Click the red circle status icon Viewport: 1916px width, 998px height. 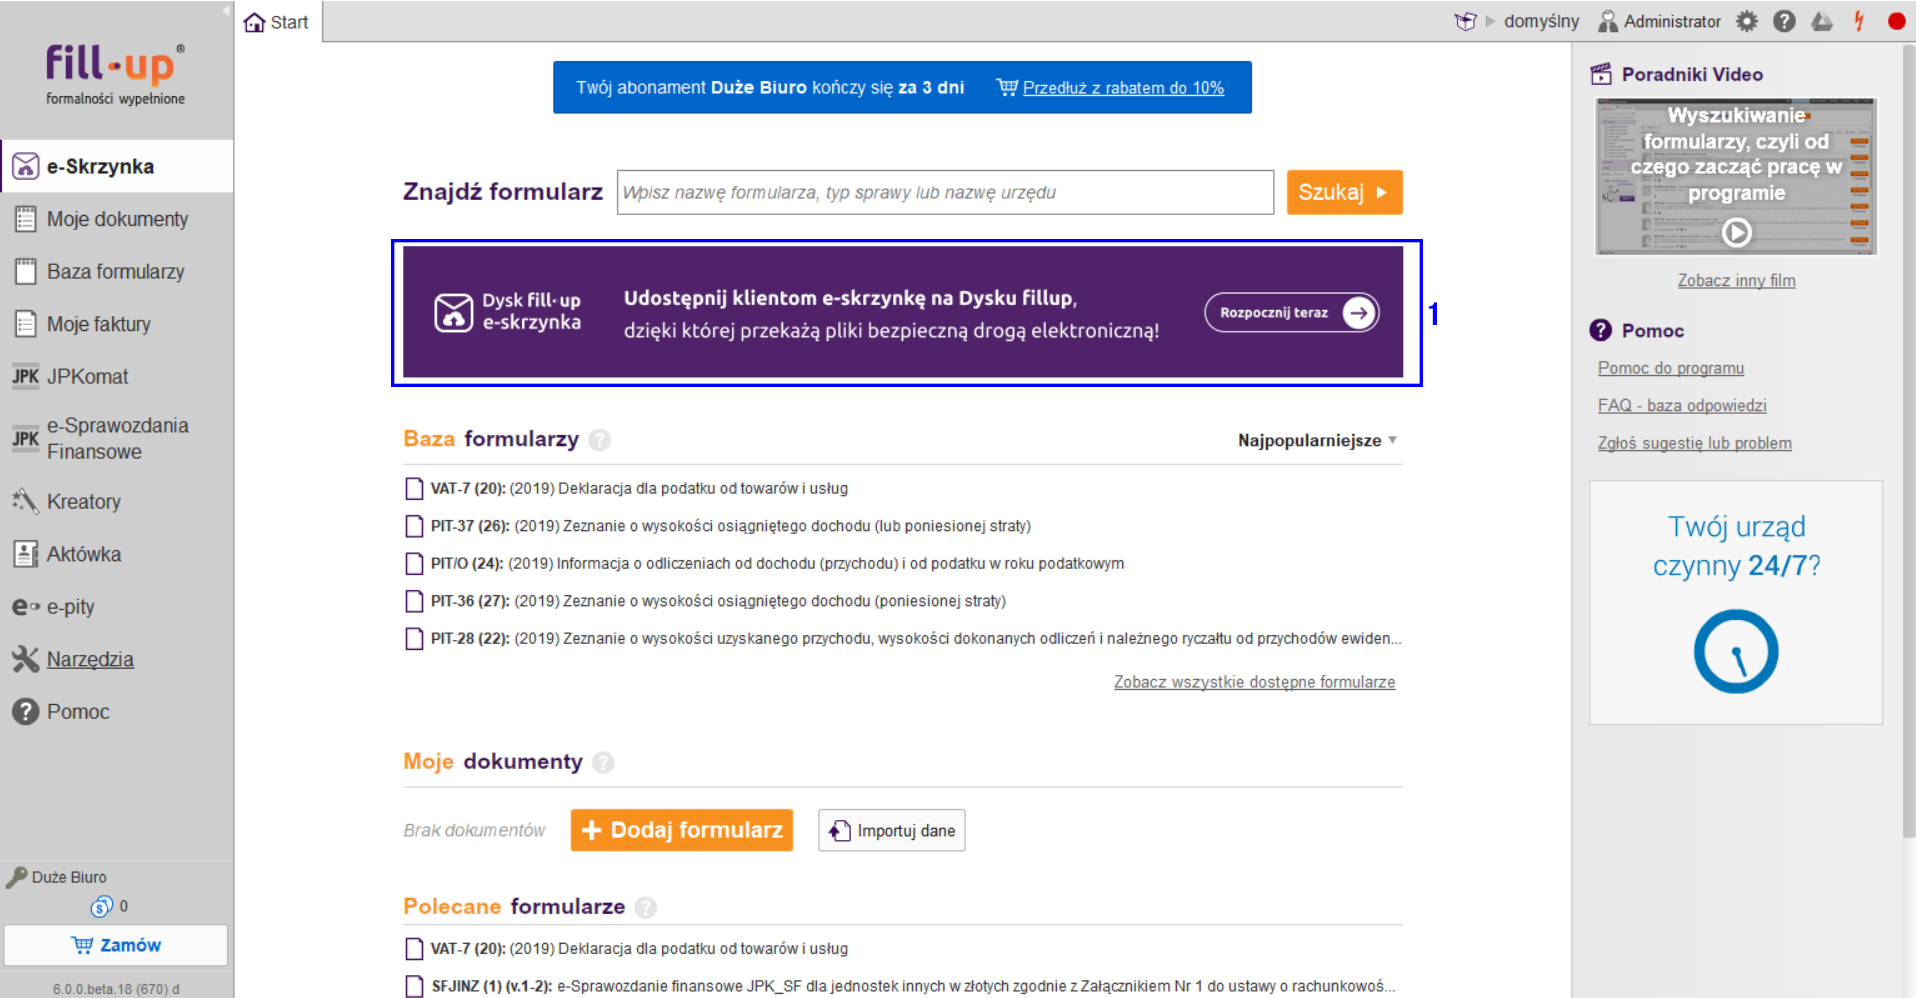click(1896, 21)
